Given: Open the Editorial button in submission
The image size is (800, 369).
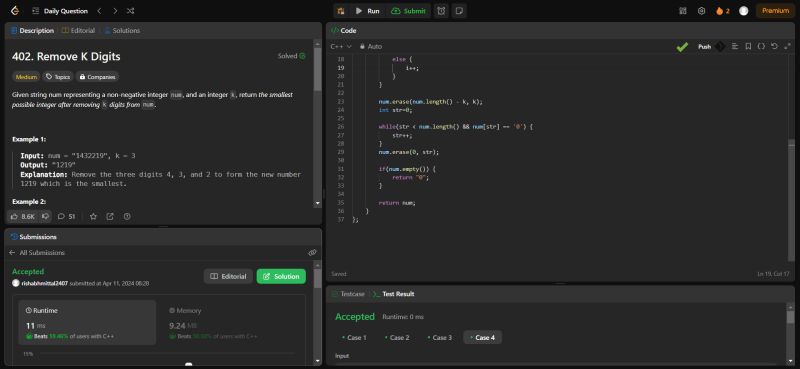Looking at the screenshot, I should pos(228,276).
